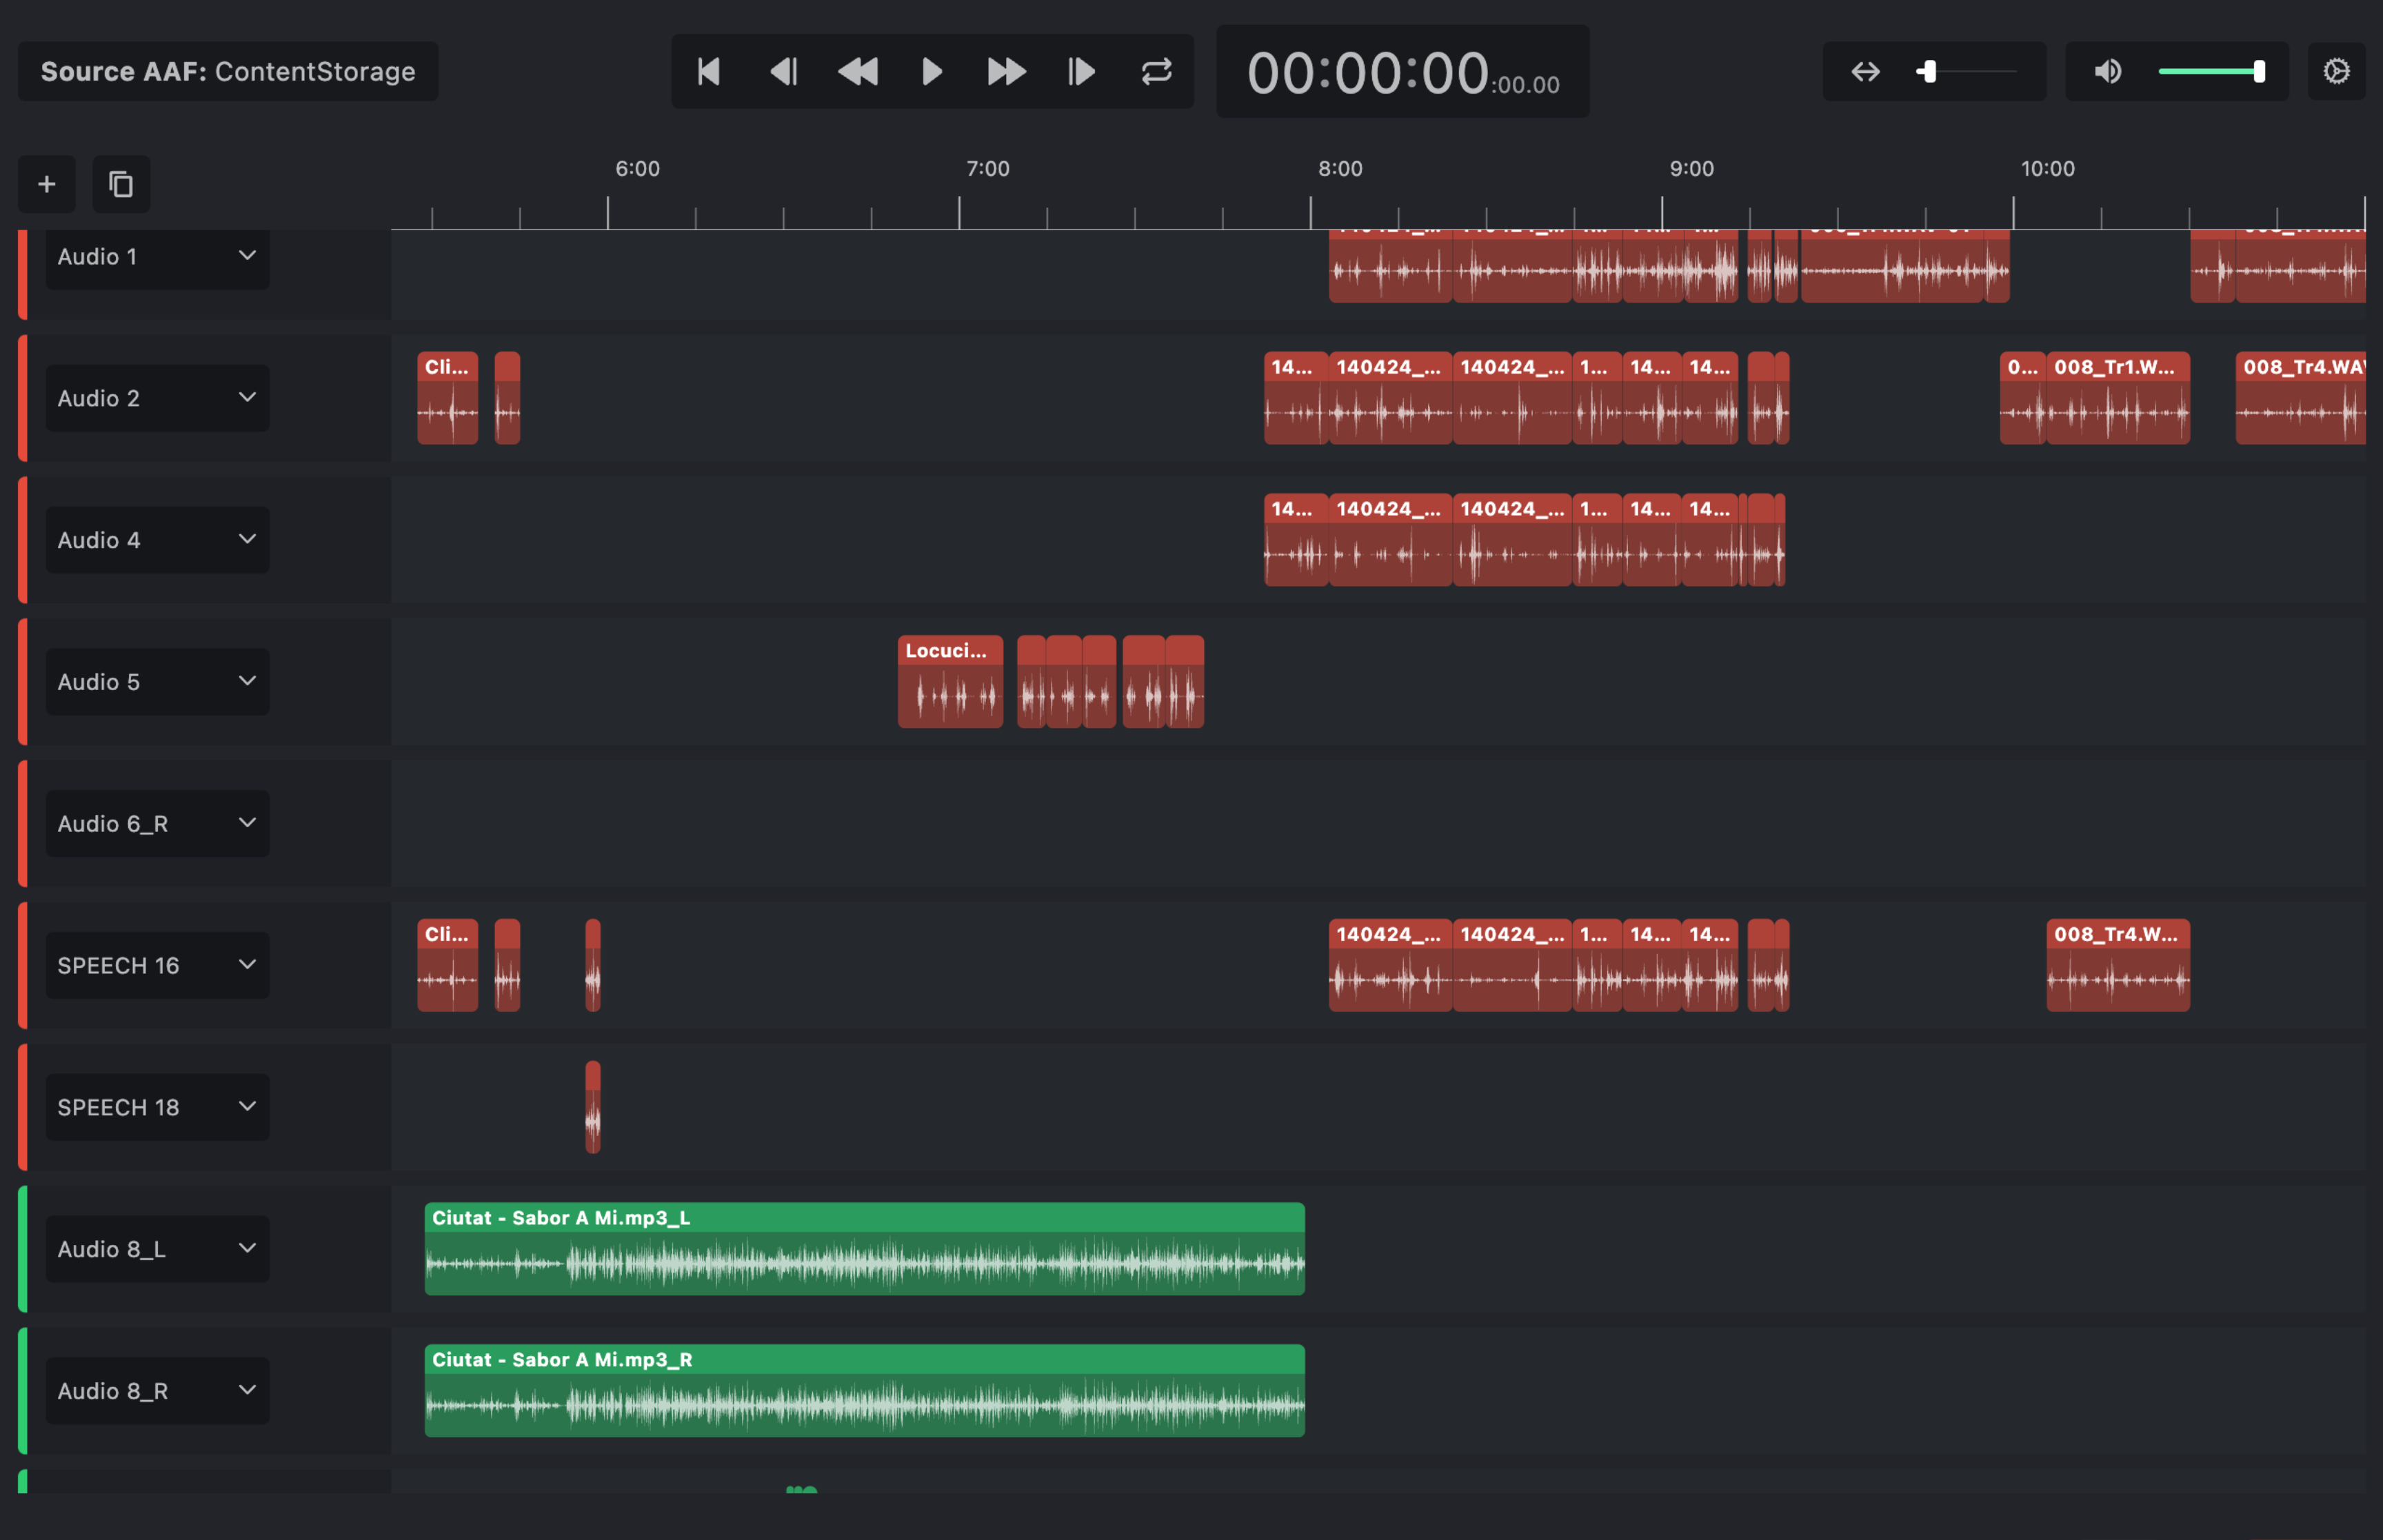Screen dimensions: 2383x1540
Task: Mute using the speaker volume icon
Action: tap(2107, 72)
